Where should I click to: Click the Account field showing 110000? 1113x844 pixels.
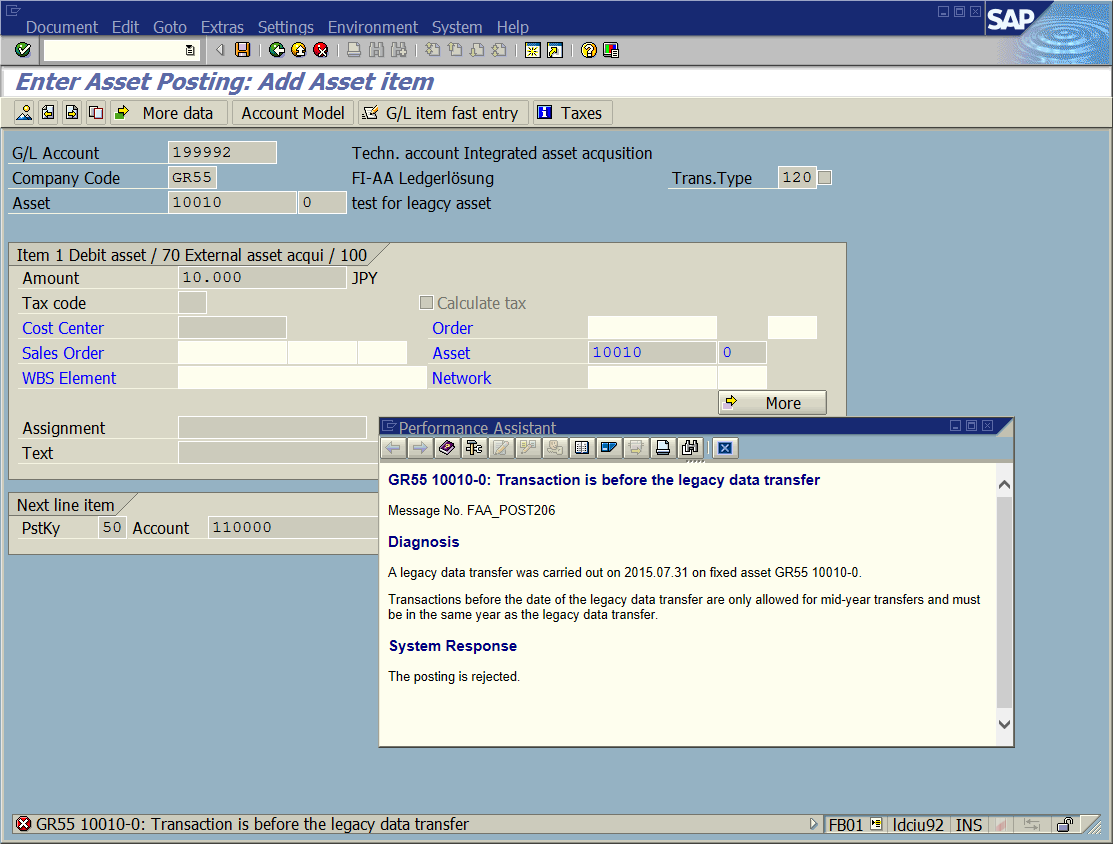pyautogui.click(x=293, y=527)
